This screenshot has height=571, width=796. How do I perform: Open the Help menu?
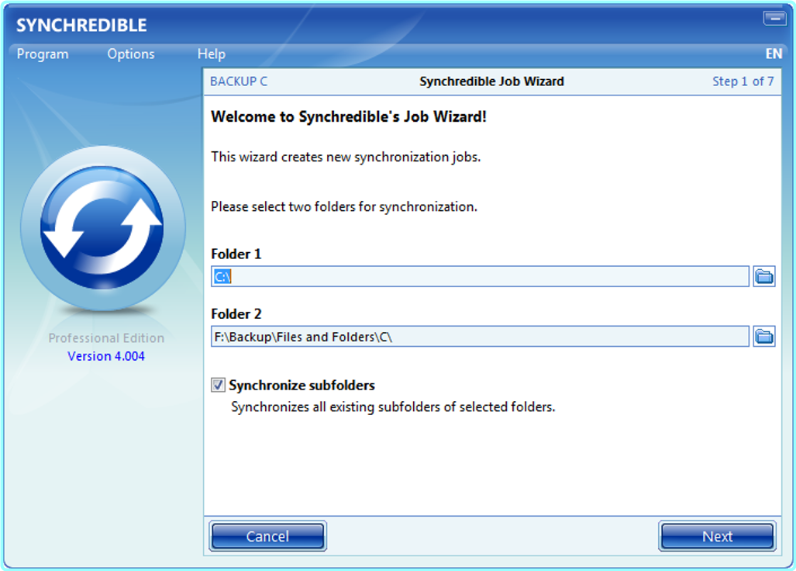tap(211, 54)
